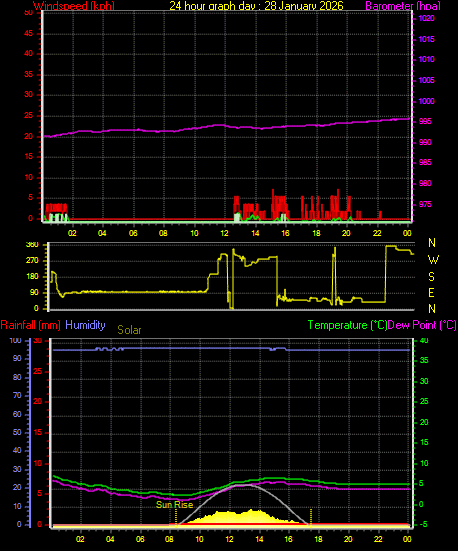
Task: Click the S compass letter
Action: tap(432, 277)
